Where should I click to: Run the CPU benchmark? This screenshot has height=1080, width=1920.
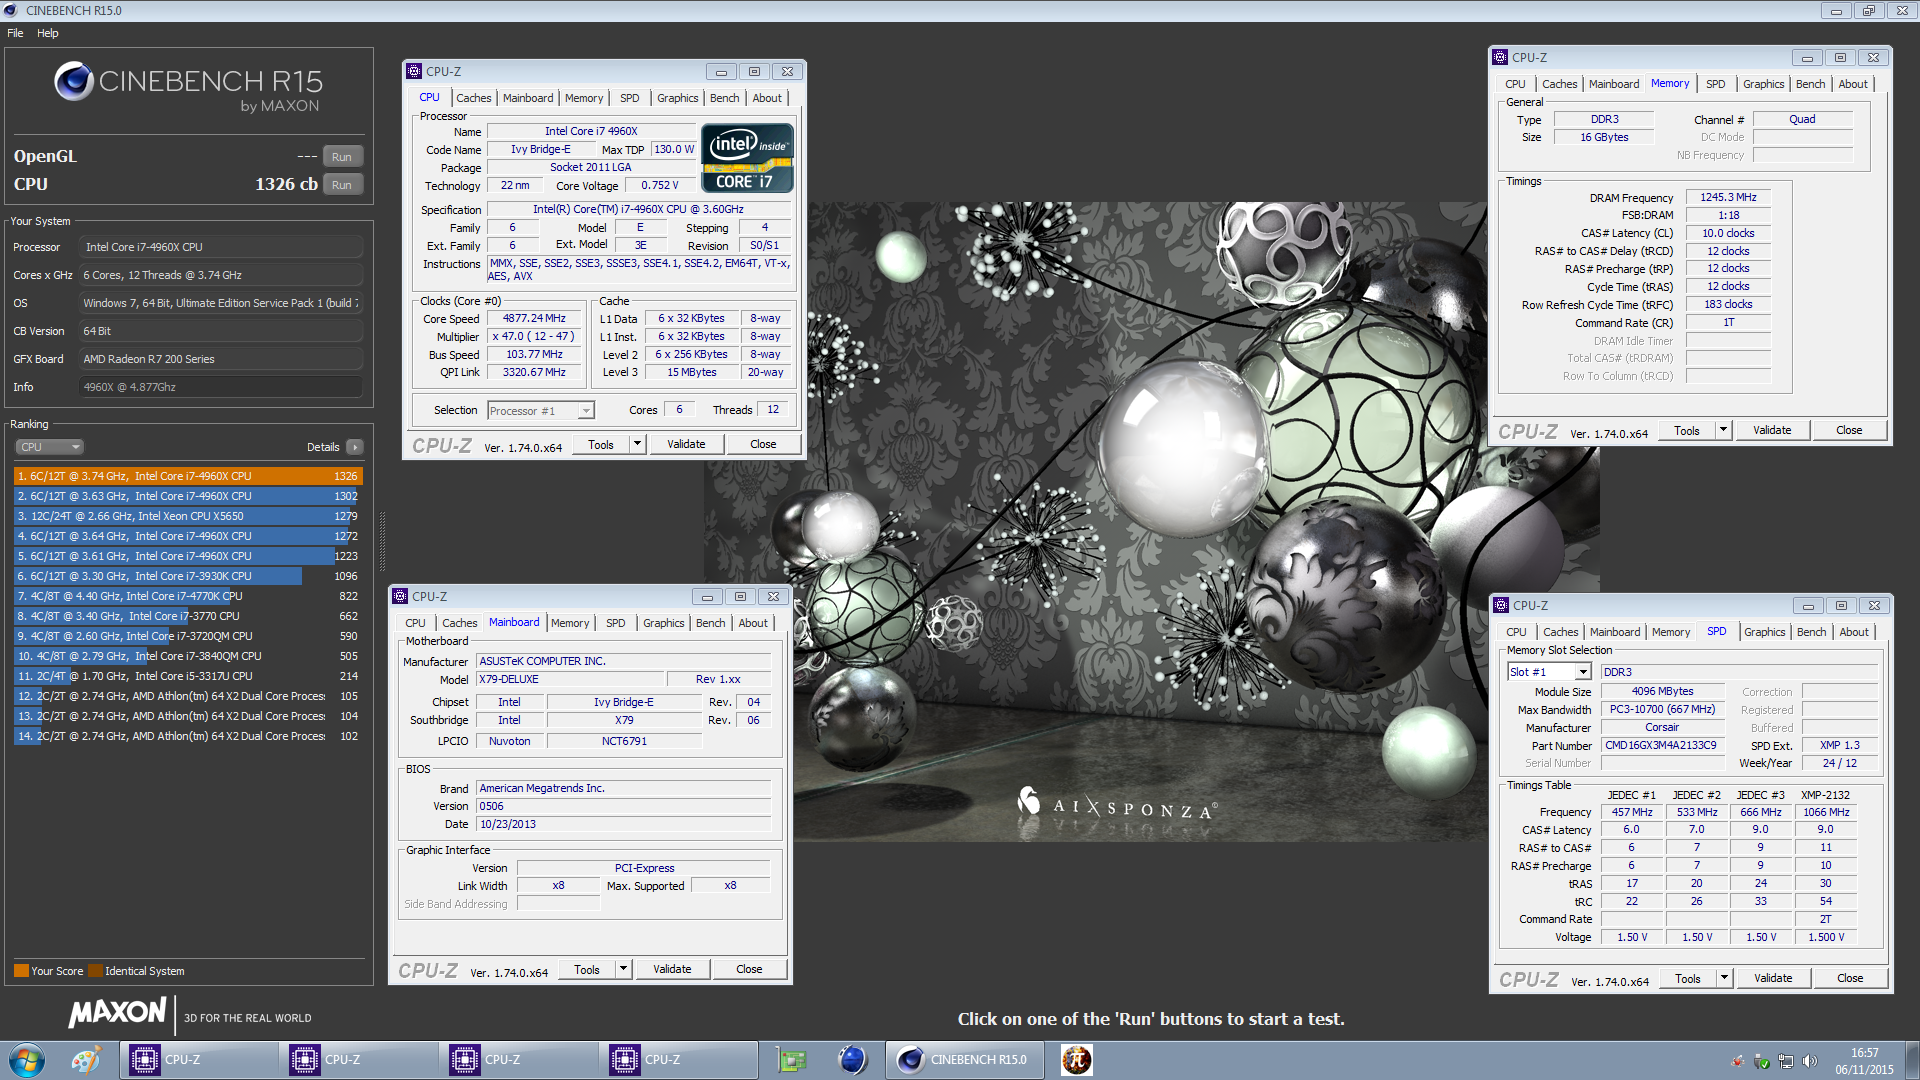(342, 185)
